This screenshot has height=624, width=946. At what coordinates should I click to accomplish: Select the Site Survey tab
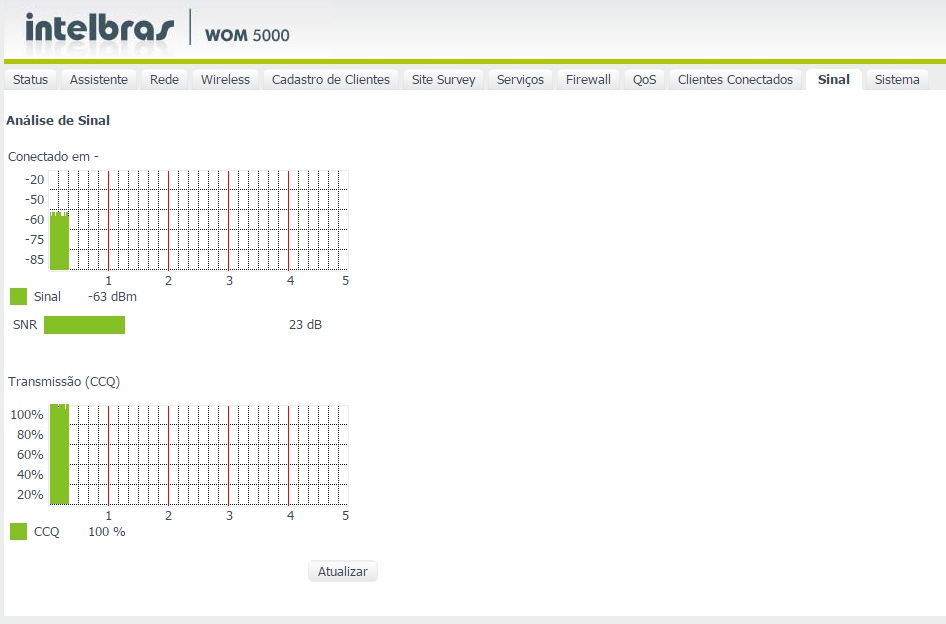pos(443,80)
